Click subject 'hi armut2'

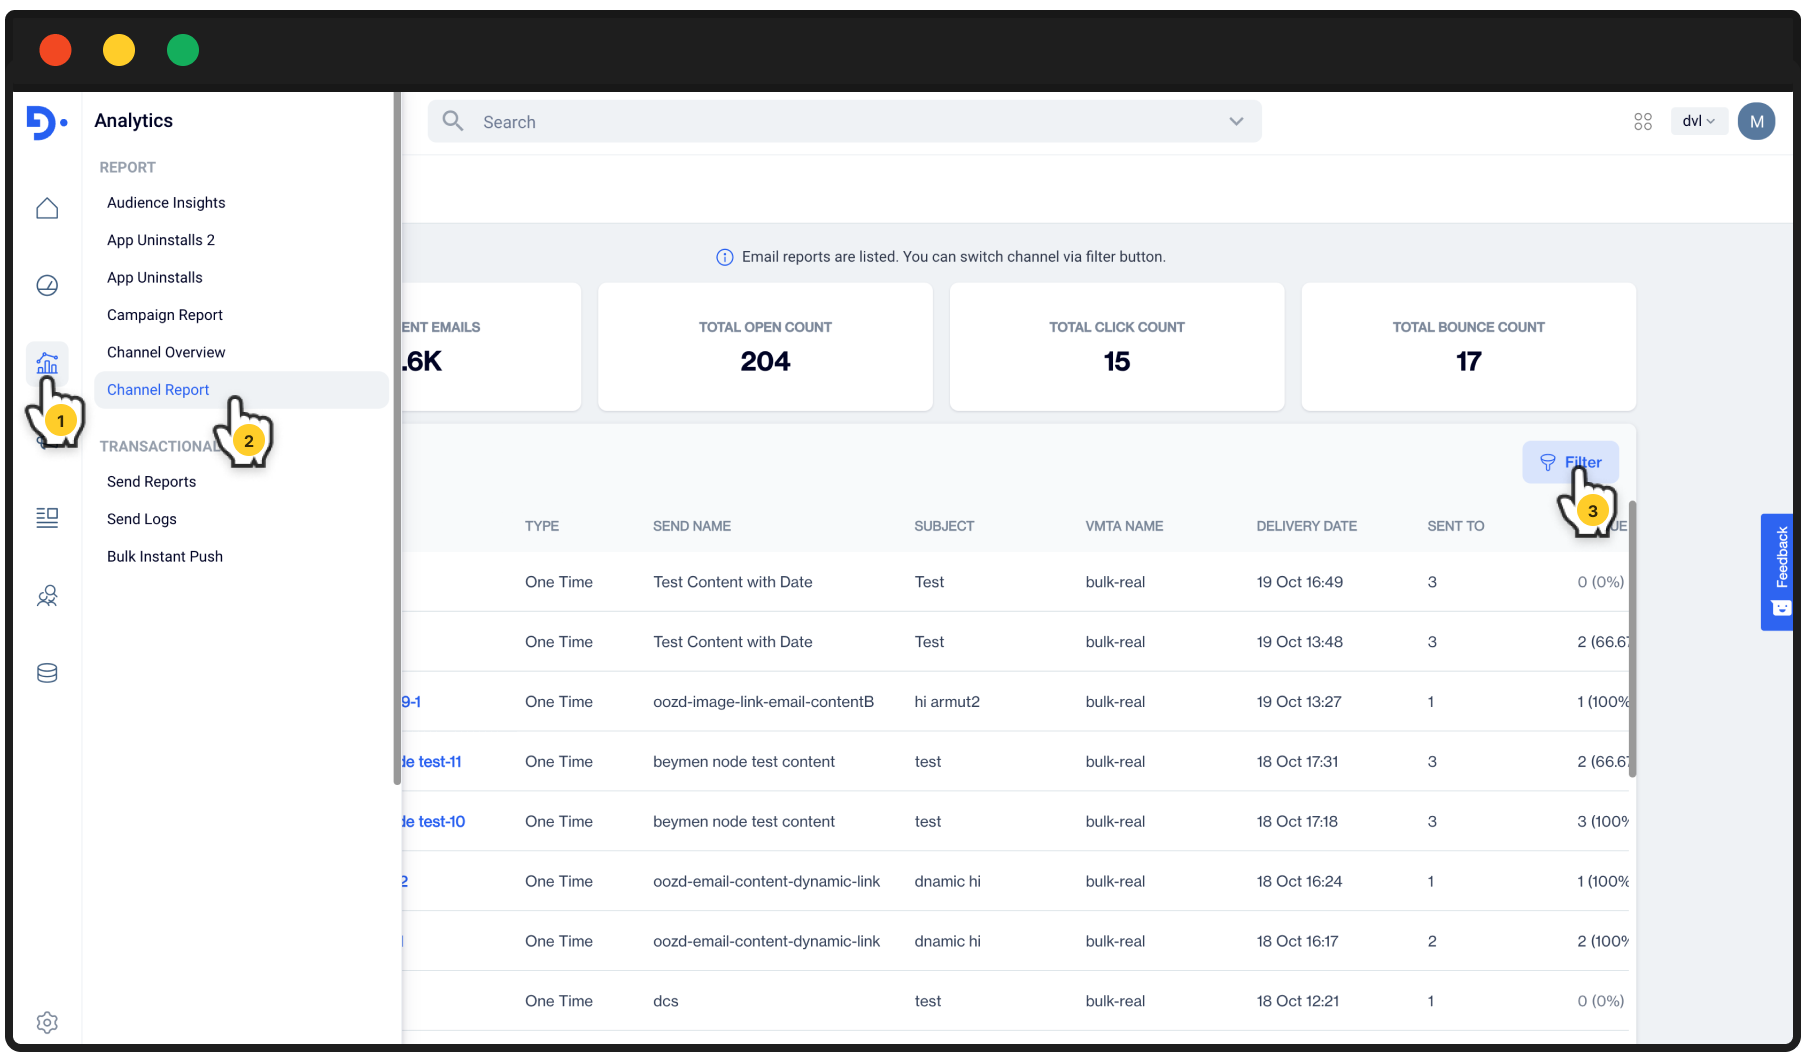tap(947, 702)
